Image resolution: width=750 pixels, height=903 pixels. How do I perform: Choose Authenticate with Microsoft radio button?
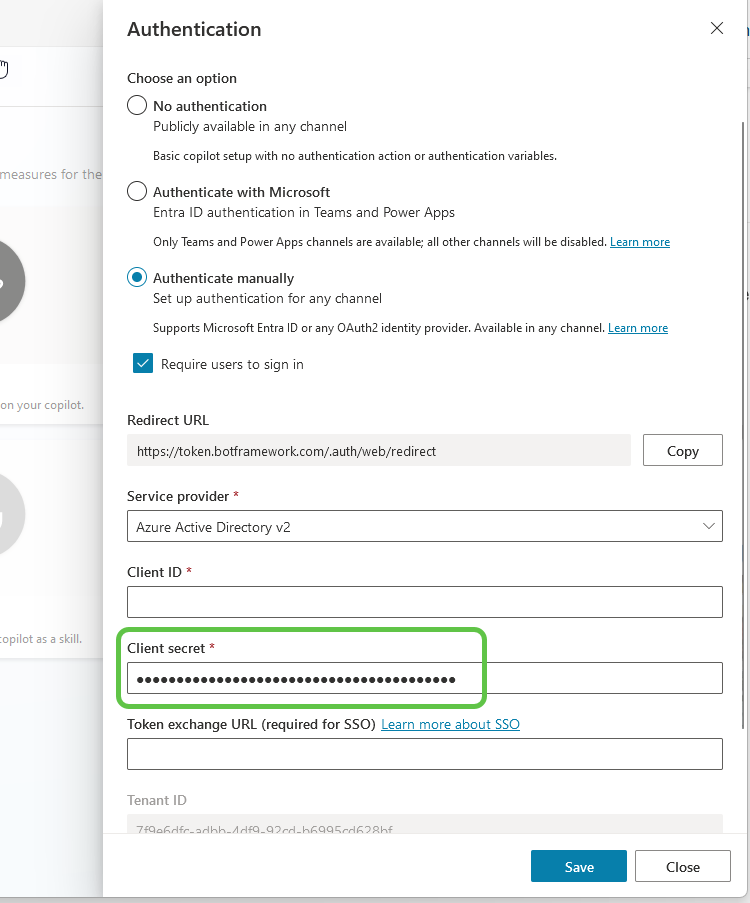tap(137, 192)
